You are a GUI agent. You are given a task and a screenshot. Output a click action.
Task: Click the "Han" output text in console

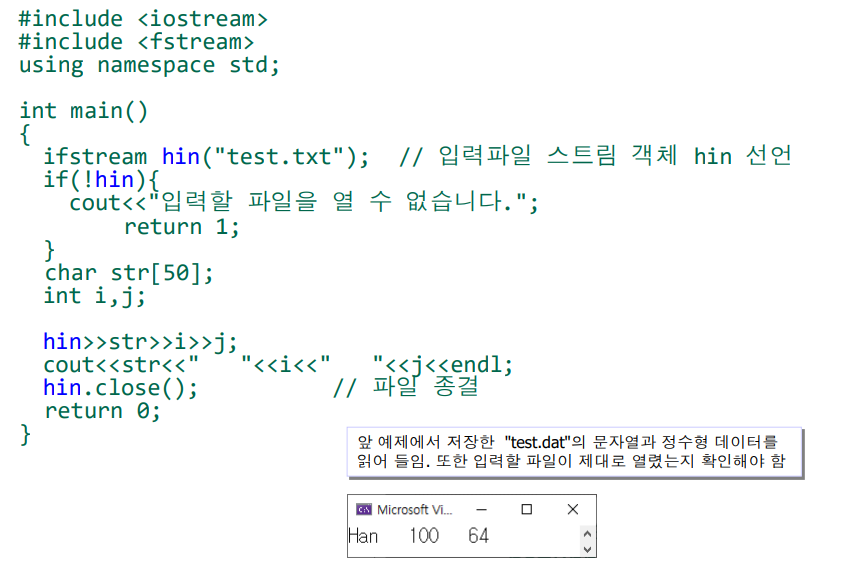tap(363, 536)
